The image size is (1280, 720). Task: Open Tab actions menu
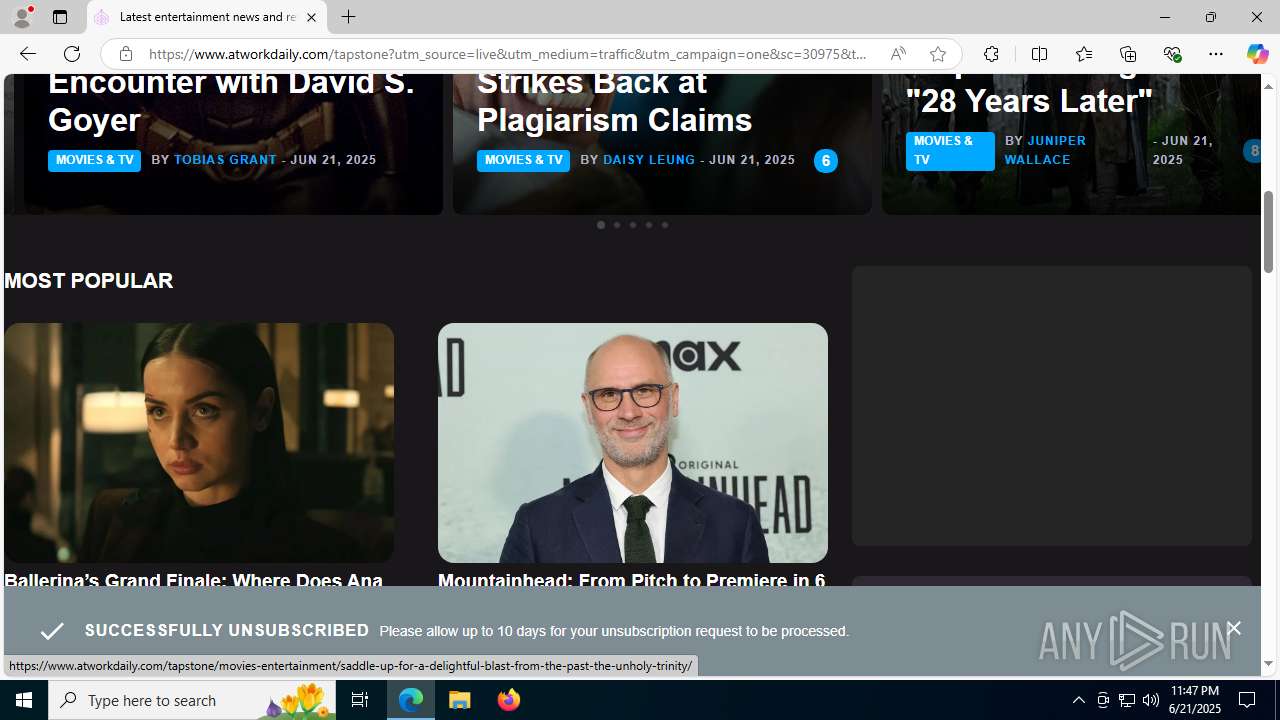tap(59, 17)
